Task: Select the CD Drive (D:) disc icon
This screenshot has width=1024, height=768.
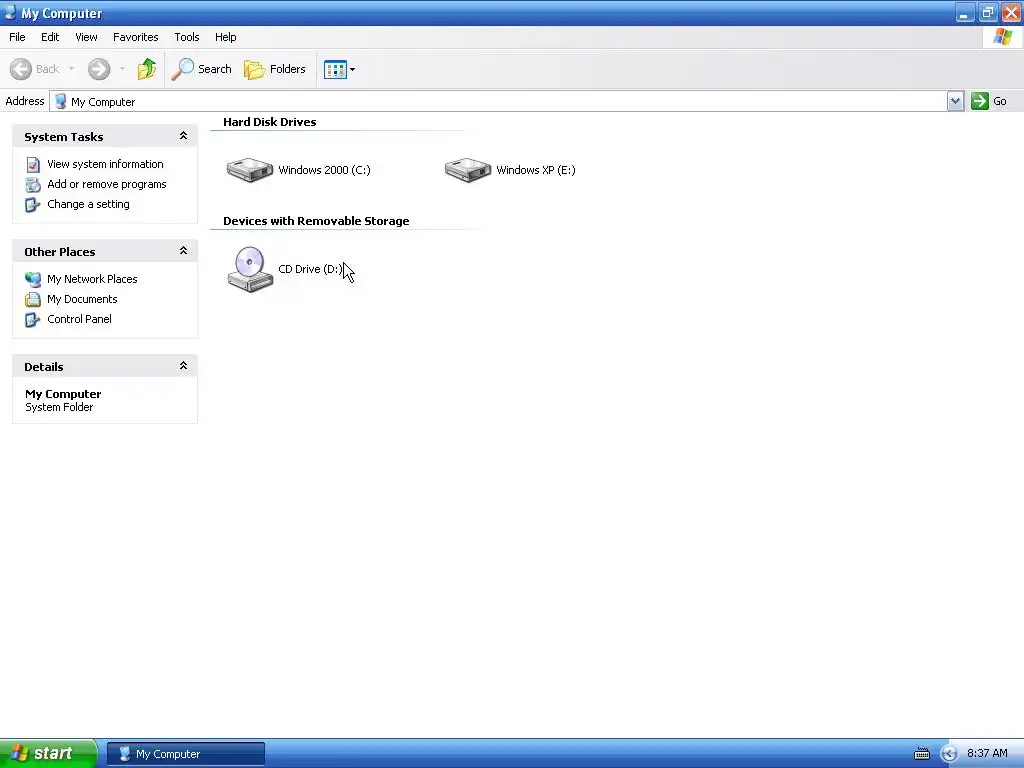Action: pyautogui.click(x=249, y=269)
